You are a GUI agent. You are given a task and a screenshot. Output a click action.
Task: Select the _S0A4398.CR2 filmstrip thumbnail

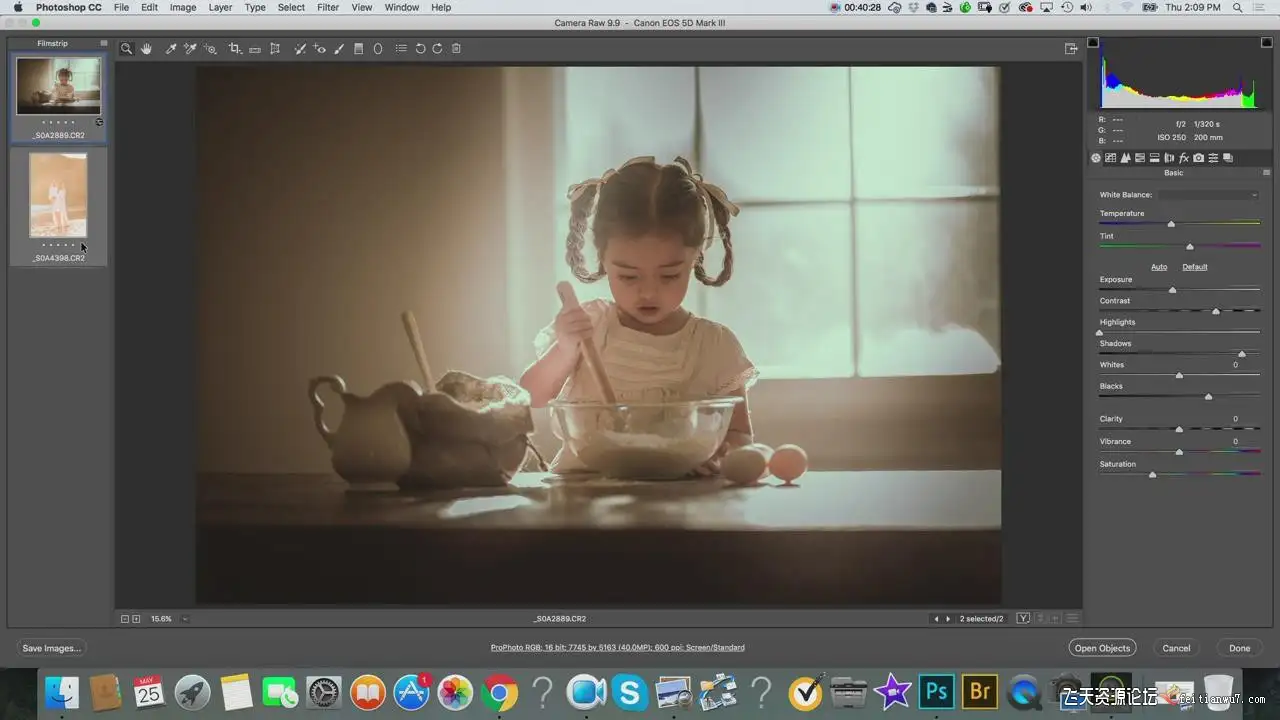pyautogui.click(x=58, y=195)
